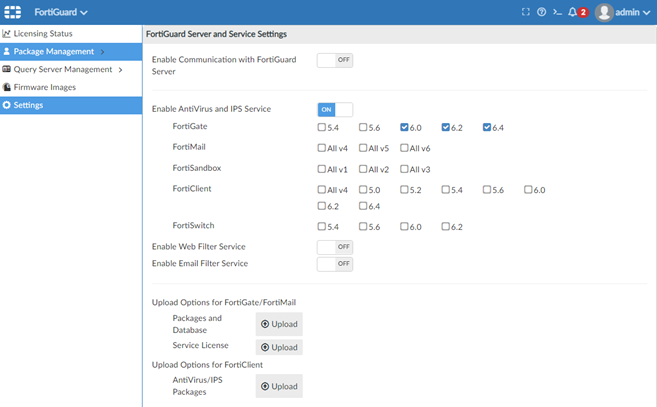Open the Package Management menu item
This screenshot has width=657, height=407.
click(54, 52)
